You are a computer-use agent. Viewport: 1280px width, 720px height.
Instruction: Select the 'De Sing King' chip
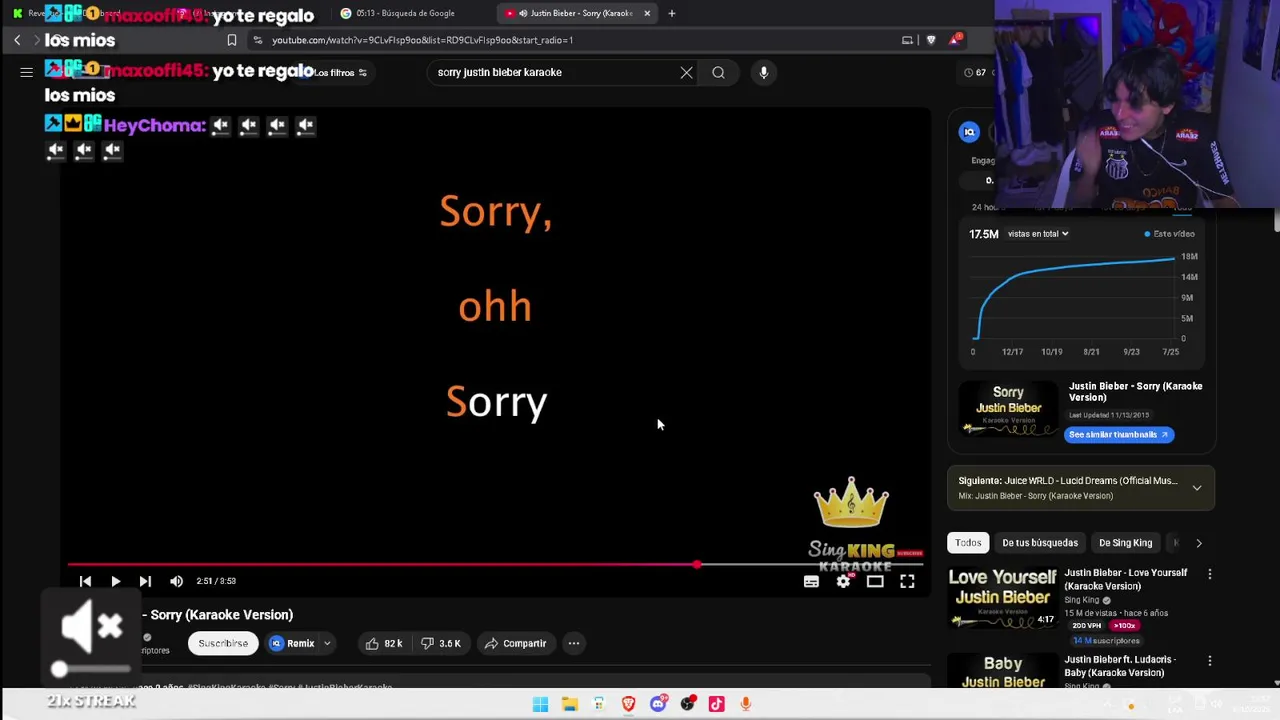coord(1125,543)
